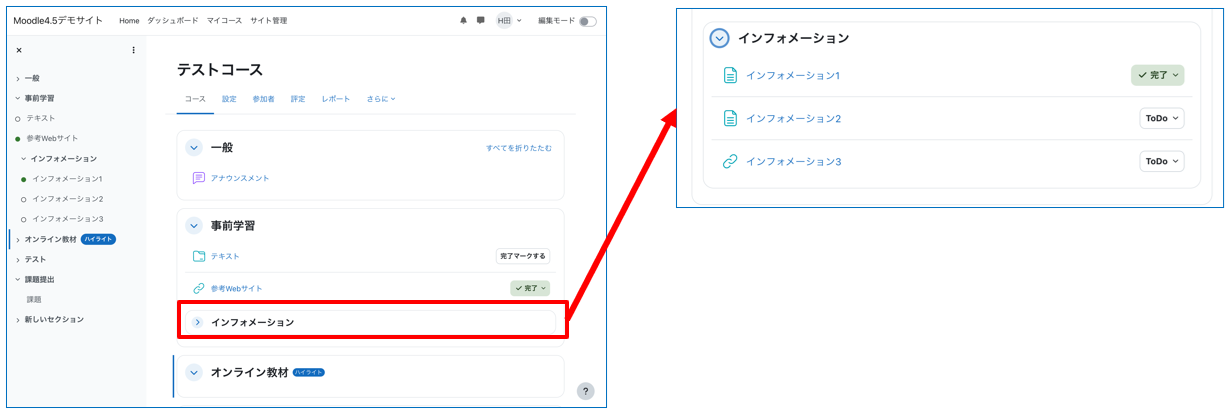
Task: Click the テキスト folder icon in 事前学習
Action: click(198, 257)
